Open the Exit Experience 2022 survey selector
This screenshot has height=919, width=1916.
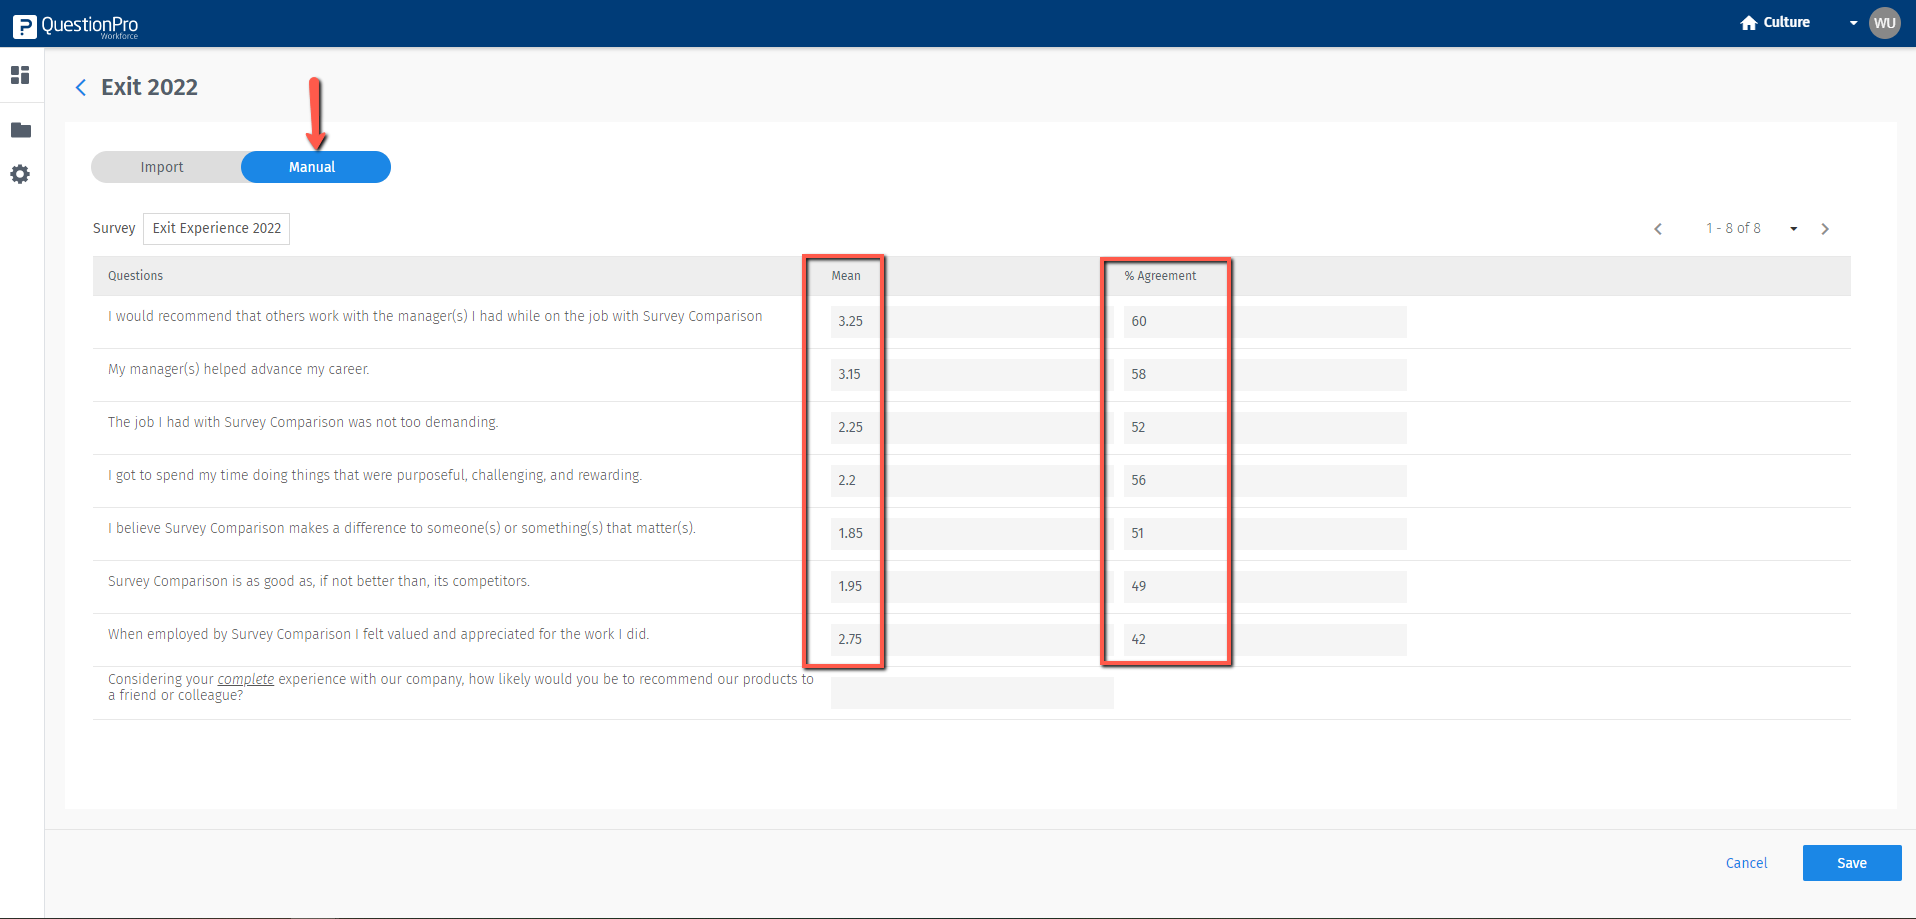coord(216,228)
